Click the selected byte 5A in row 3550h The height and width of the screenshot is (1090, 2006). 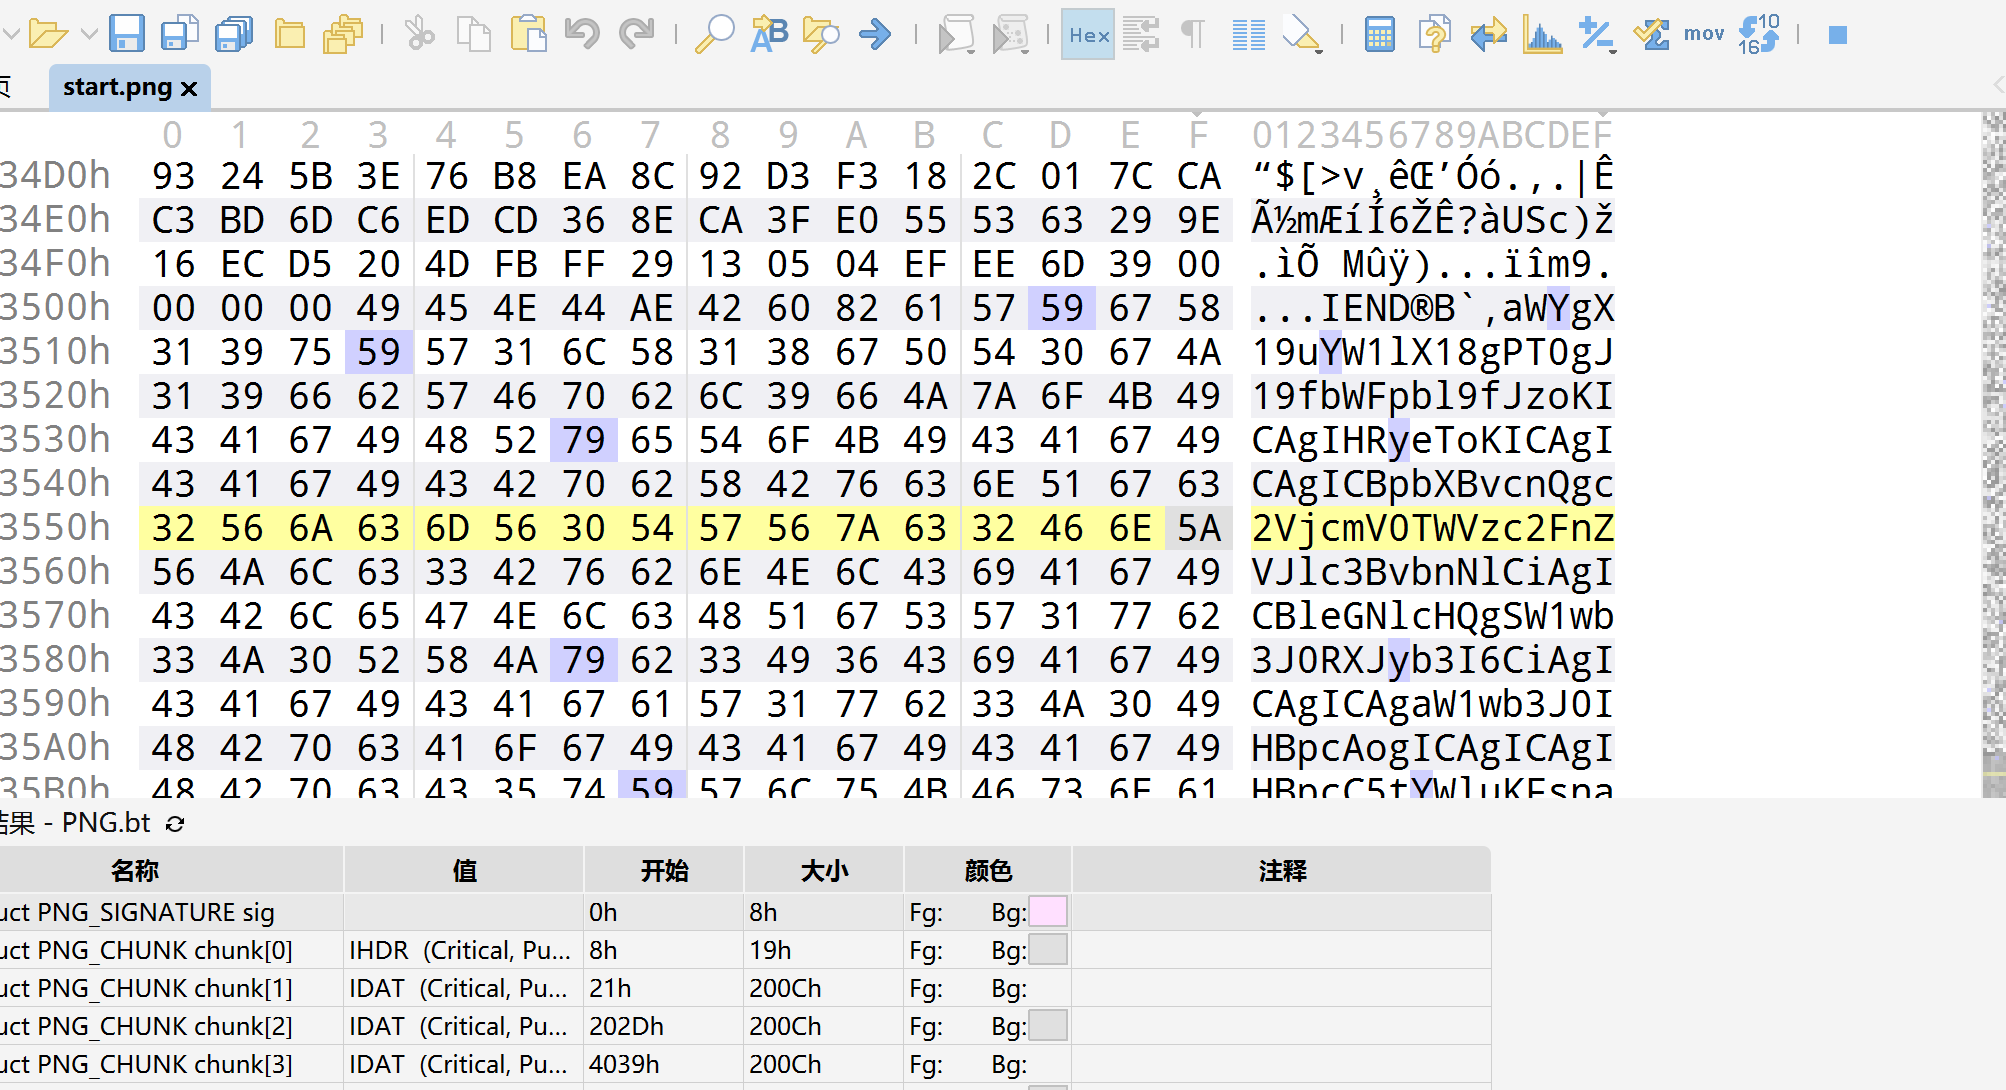coord(1198,528)
